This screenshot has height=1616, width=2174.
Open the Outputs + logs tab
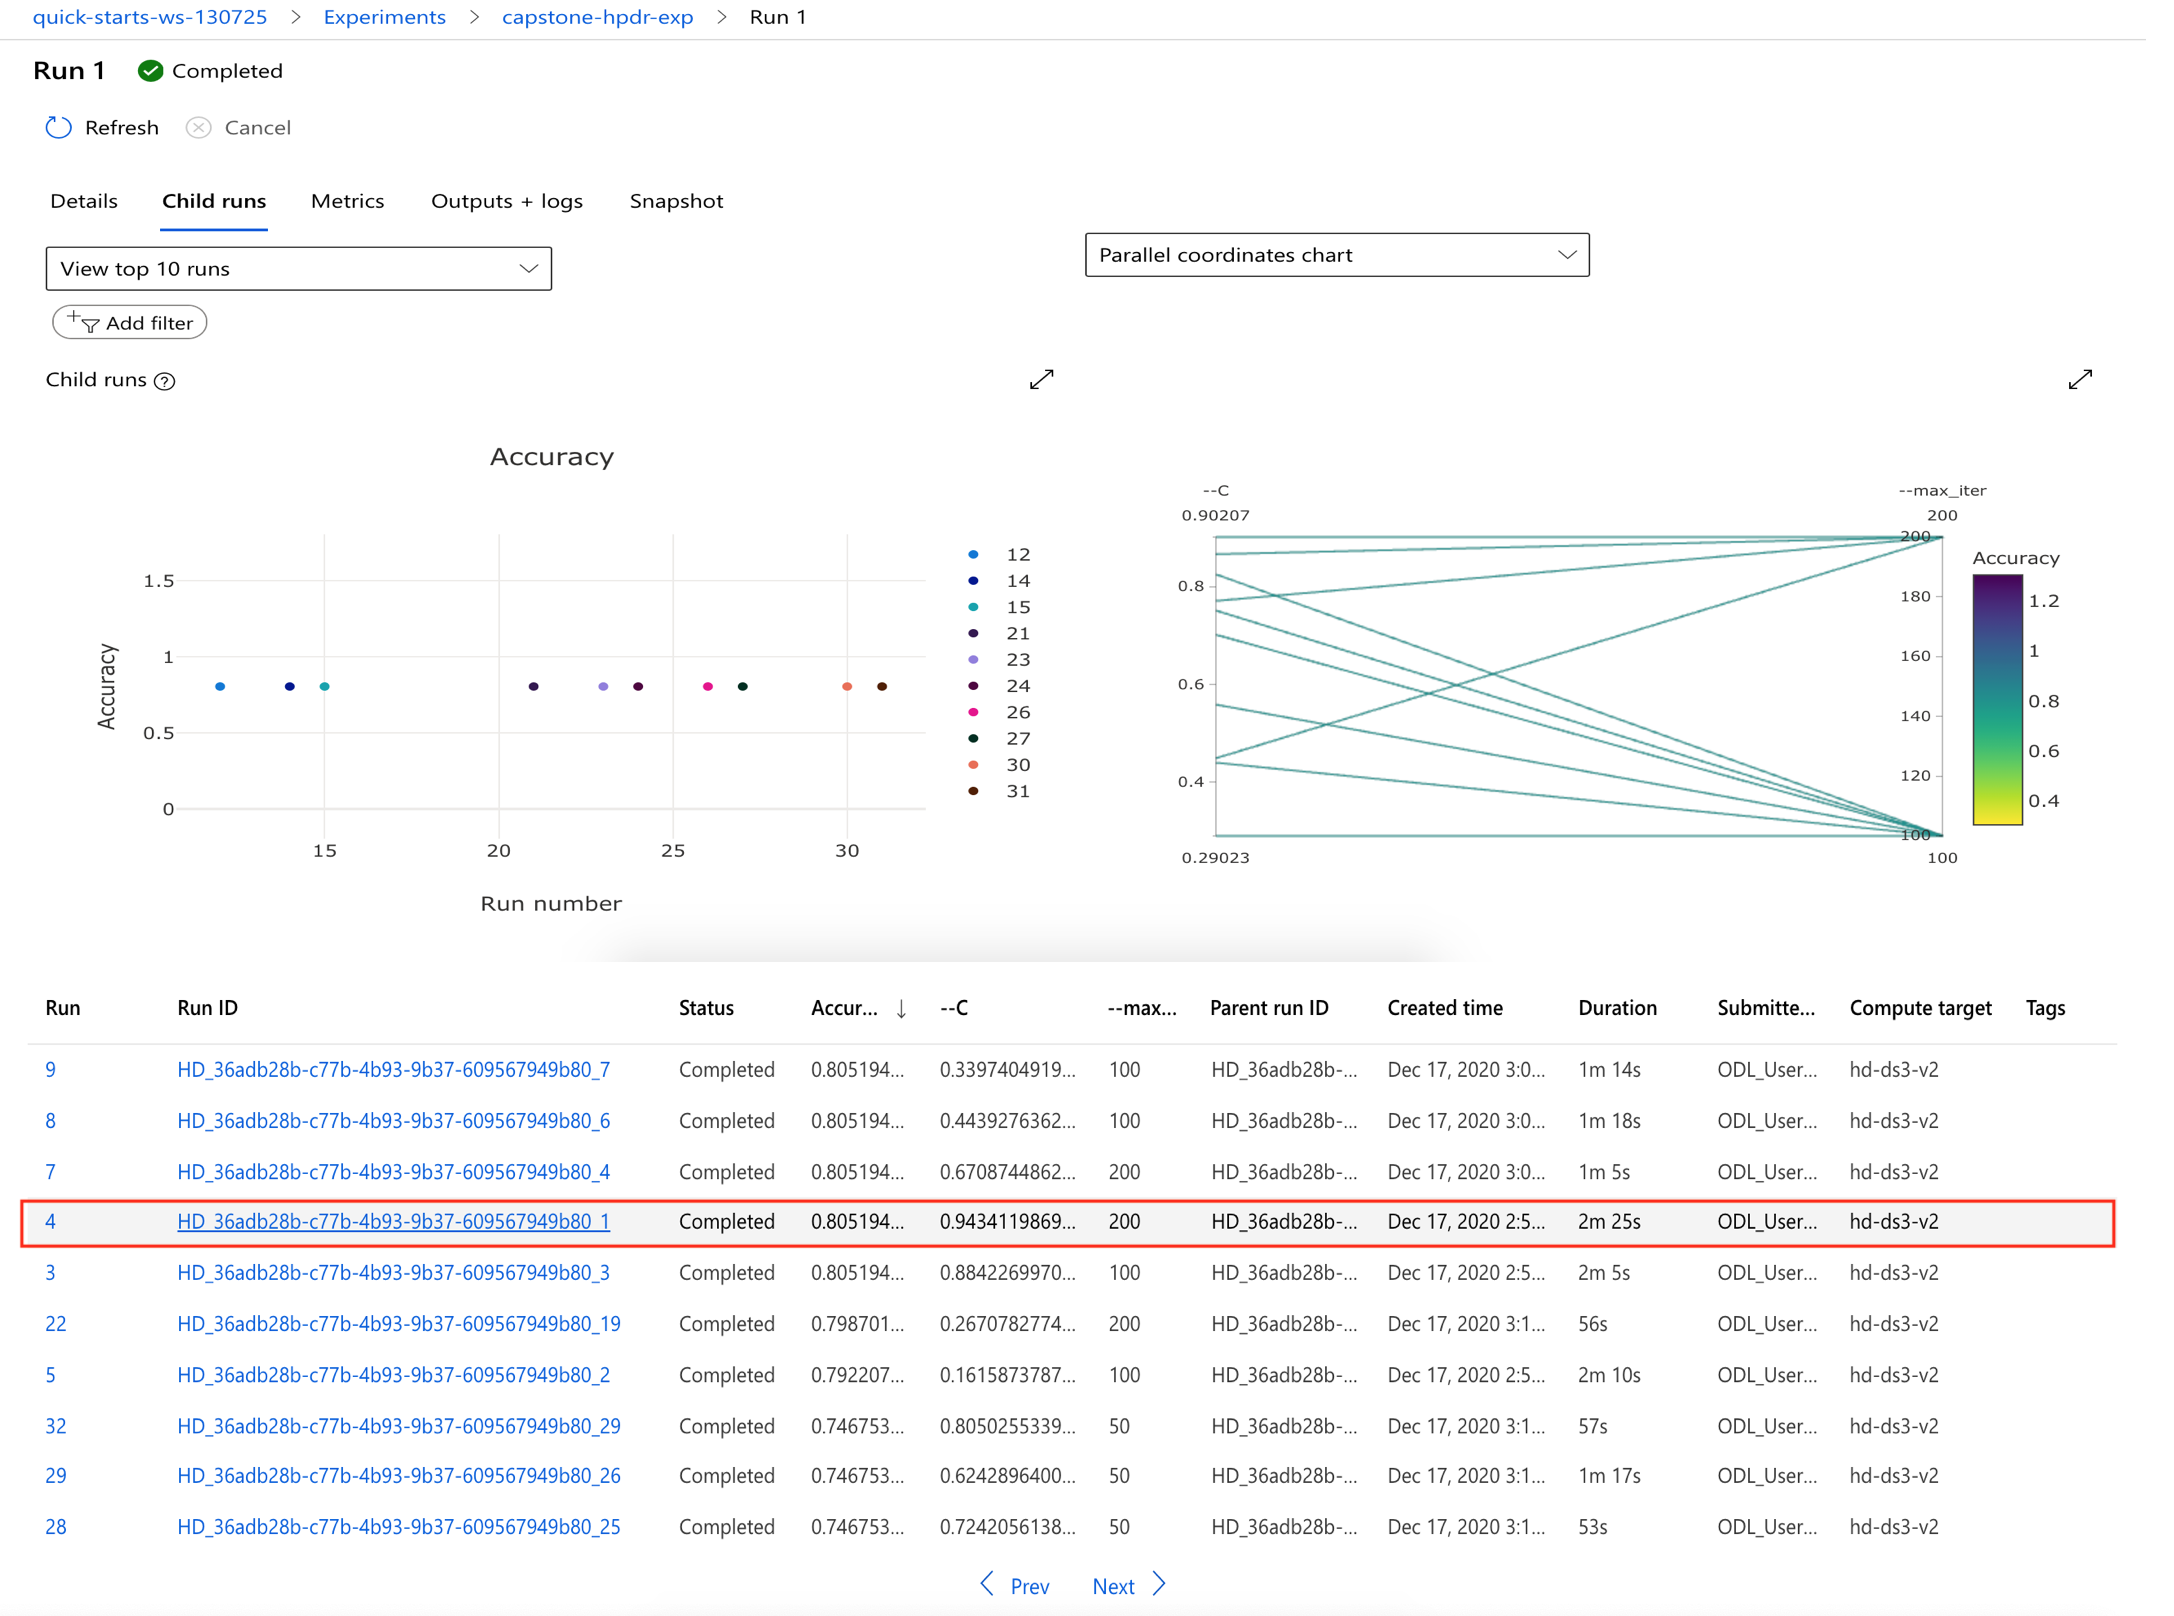click(506, 201)
